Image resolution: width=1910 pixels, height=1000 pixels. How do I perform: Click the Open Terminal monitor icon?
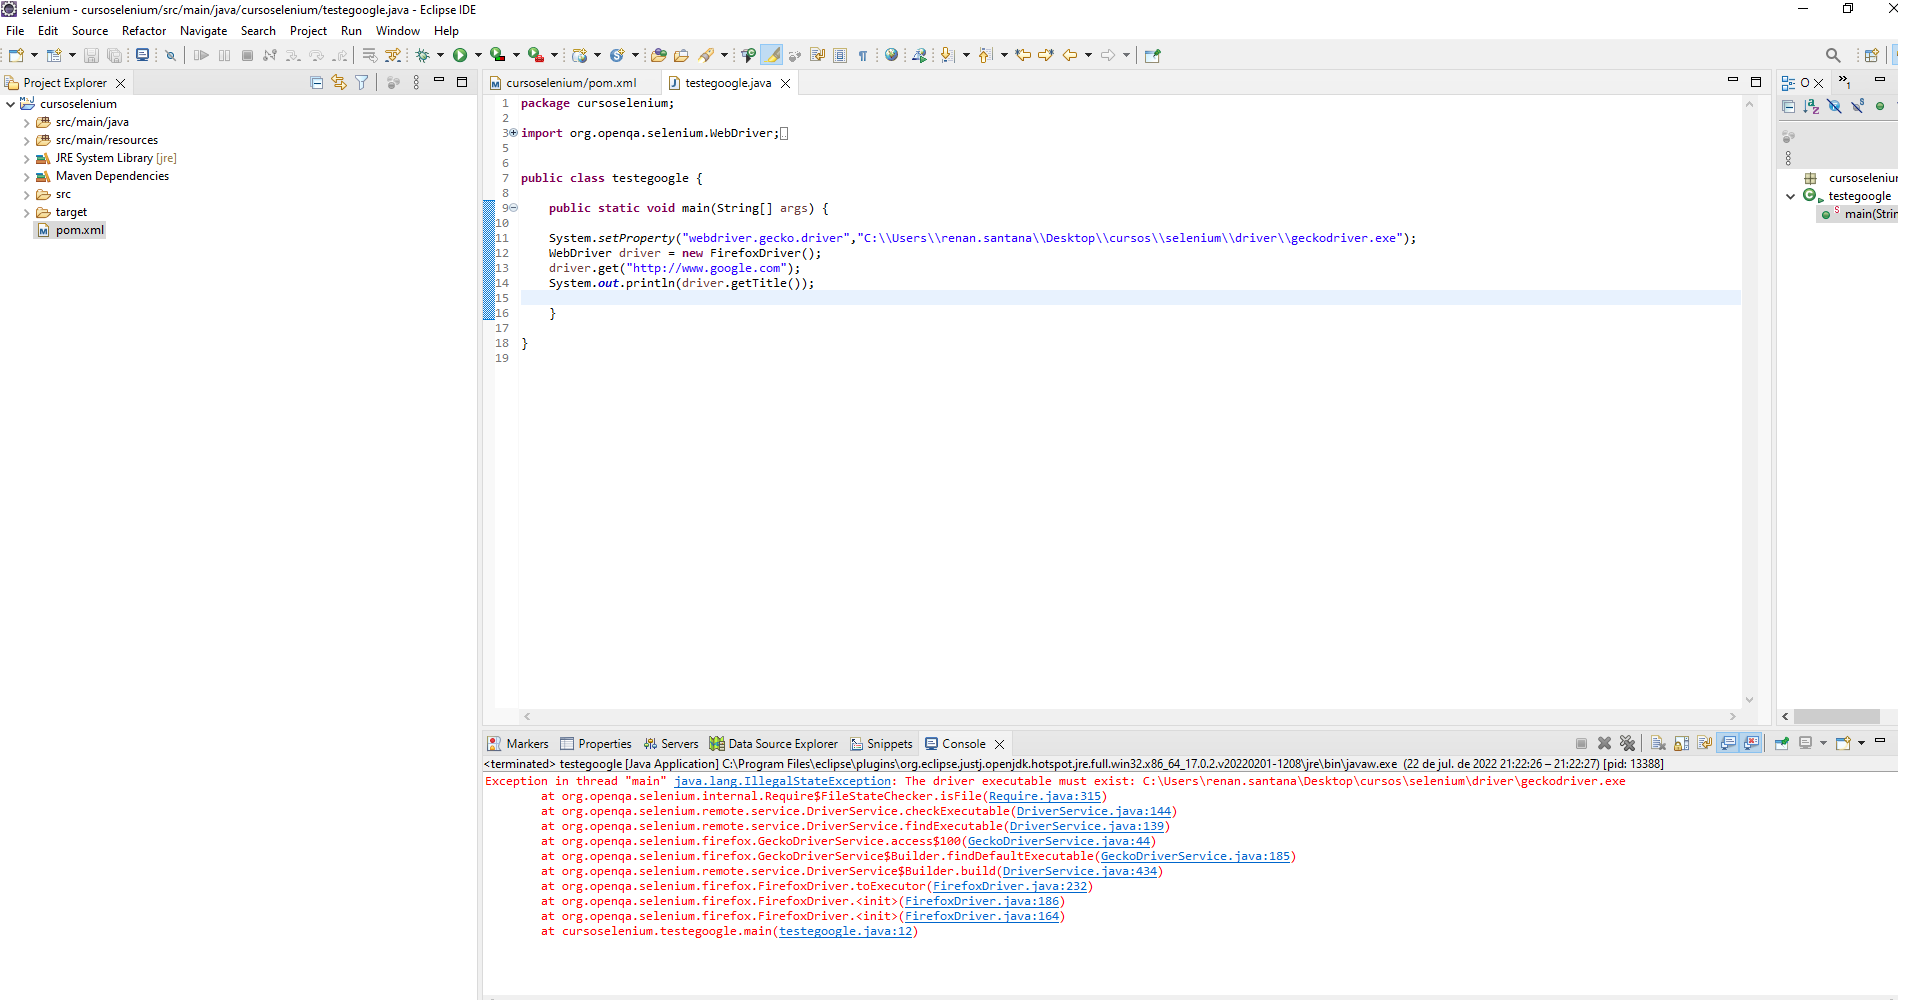142,55
